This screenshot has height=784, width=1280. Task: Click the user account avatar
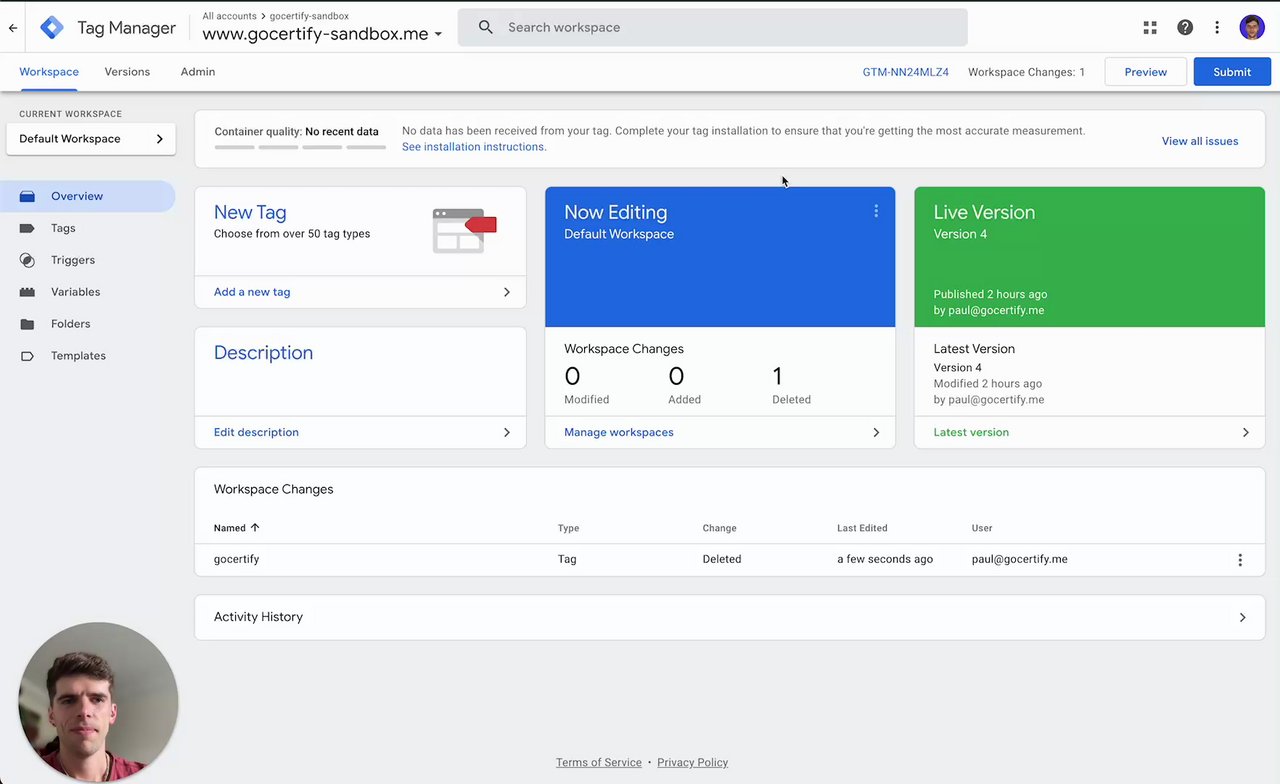(x=1252, y=28)
